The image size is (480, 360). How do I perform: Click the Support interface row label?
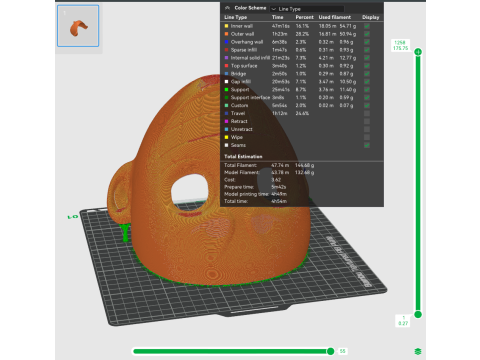tap(250, 98)
